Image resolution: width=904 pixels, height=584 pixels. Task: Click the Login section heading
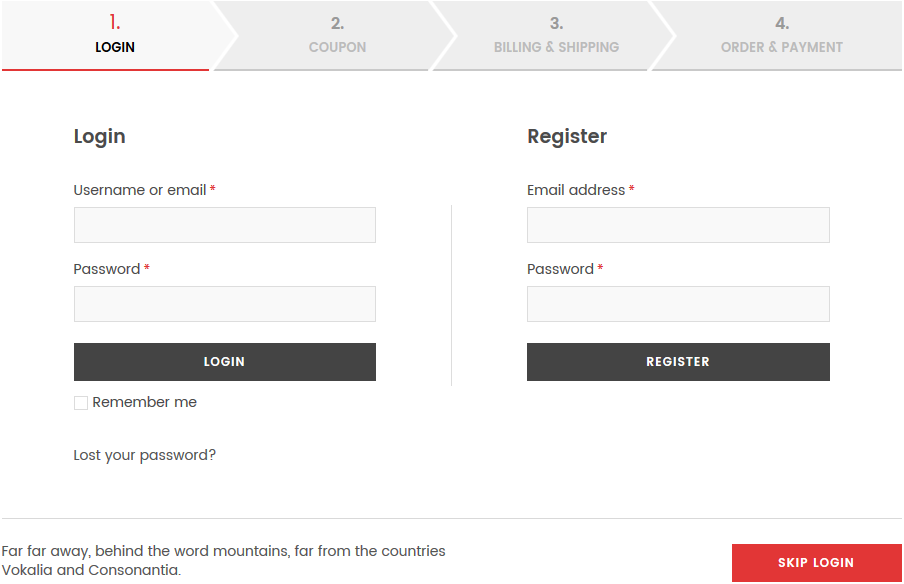[99, 136]
